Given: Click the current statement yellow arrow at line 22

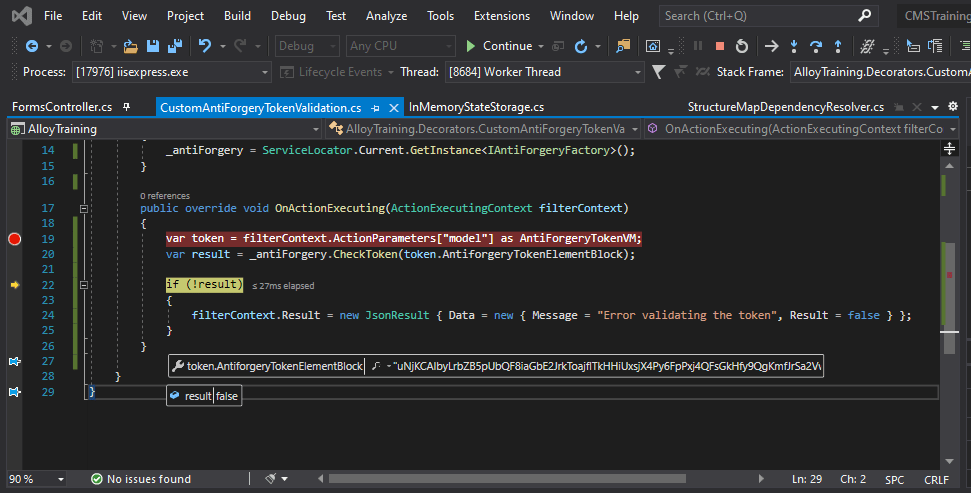Looking at the screenshot, I should (x=15, y=285).
